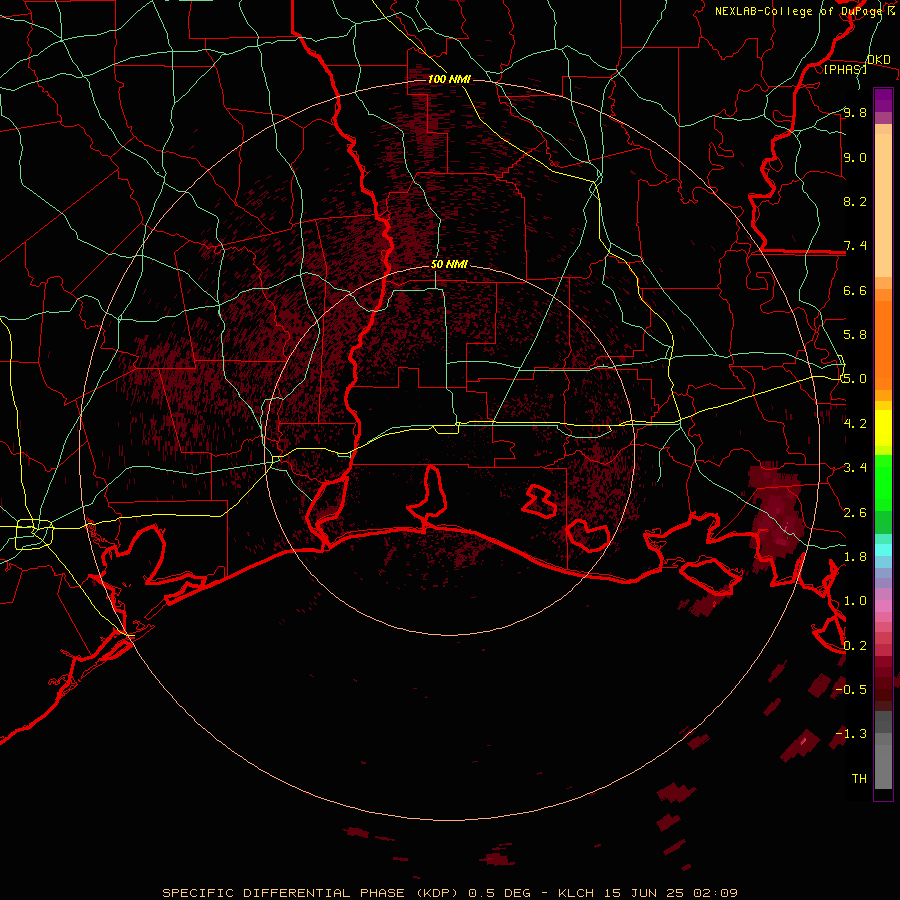Click the 9.8 value on the color scale
The height and width of the screenshot is (900, 900).
coord(855,113)
